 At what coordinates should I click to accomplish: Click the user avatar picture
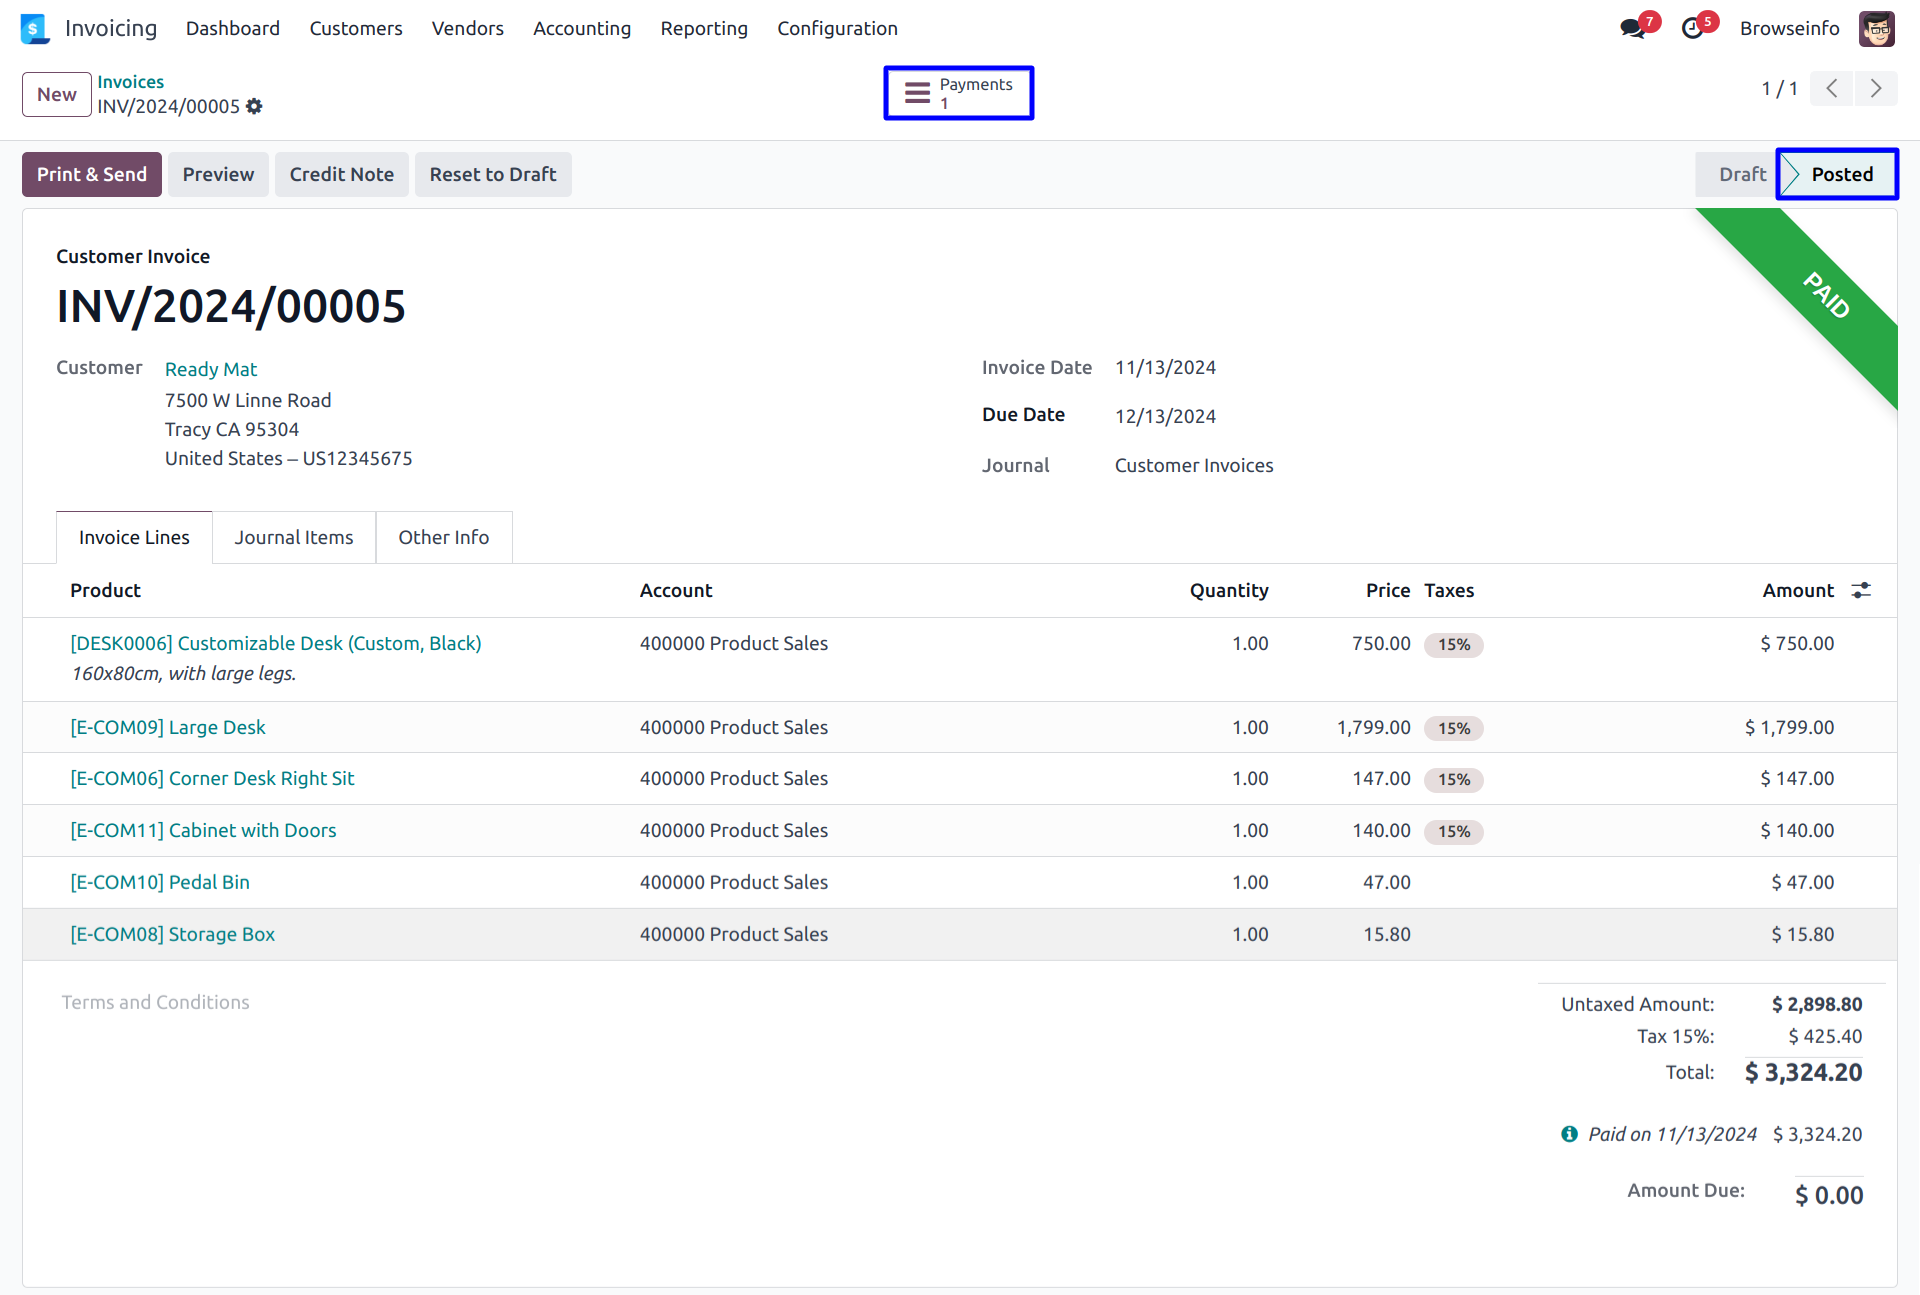1876,28
